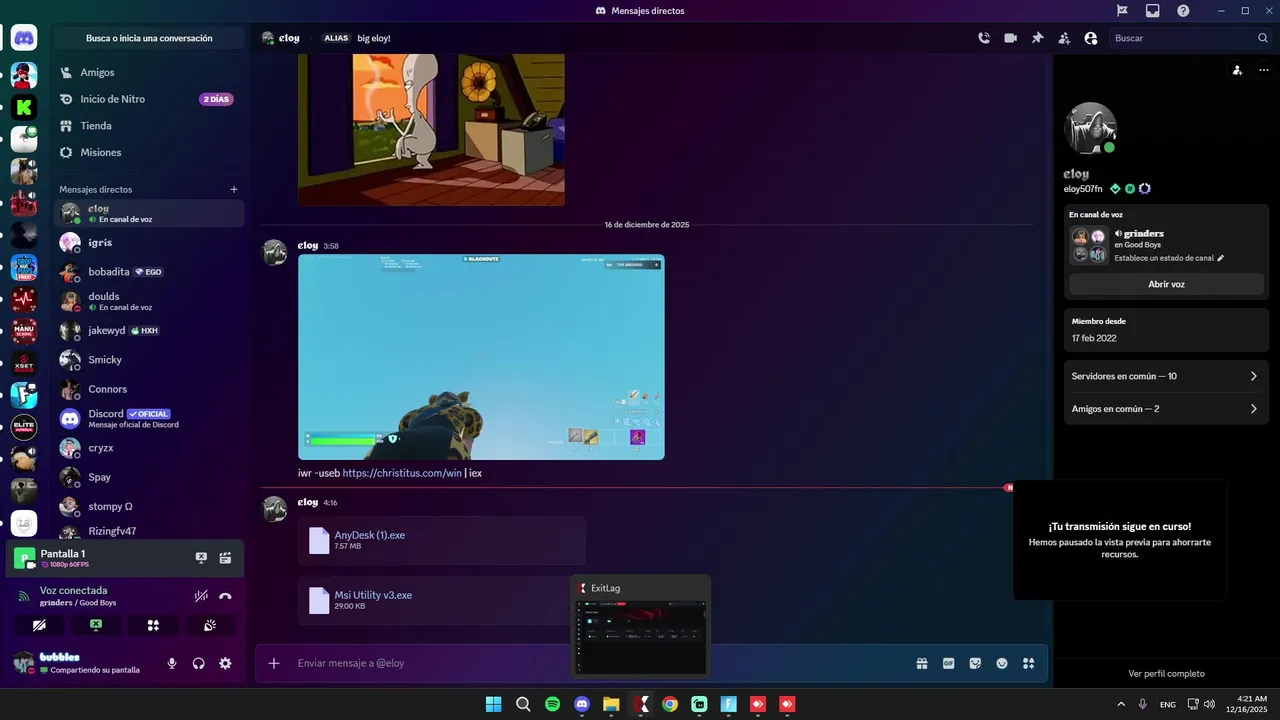Open the Smicky direct message
The image size is (1280, 720).
pos(148,360)
